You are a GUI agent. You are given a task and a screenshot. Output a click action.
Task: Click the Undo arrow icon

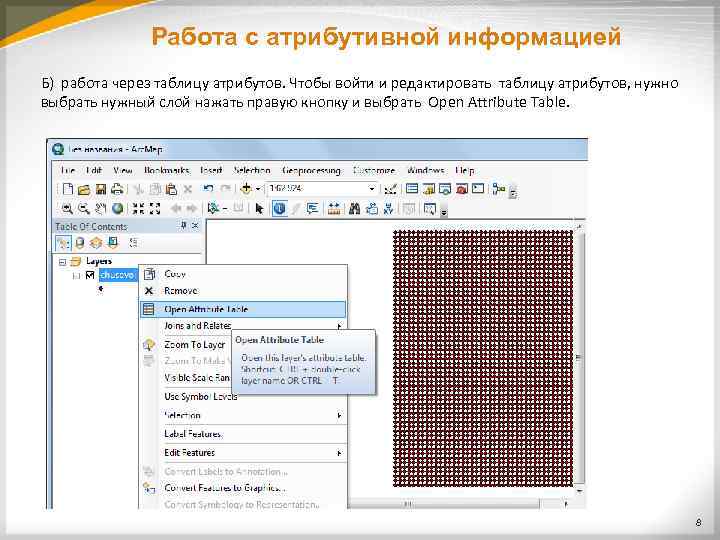point(208,189)
